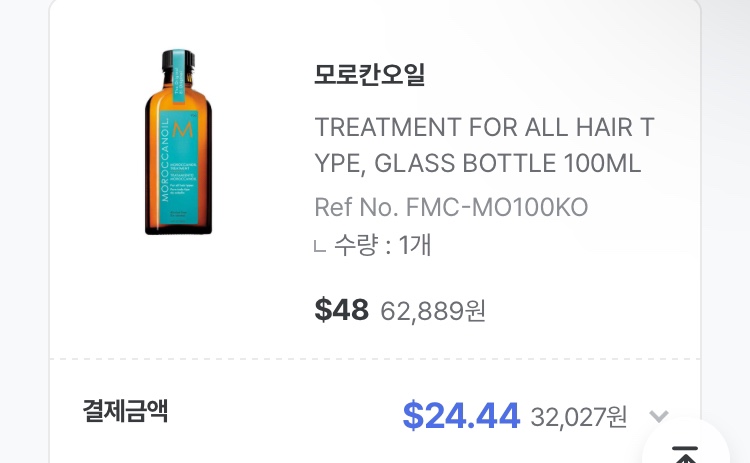
Task: Tap the M logo on the bottle label
Action: click(x=182, y=129)
